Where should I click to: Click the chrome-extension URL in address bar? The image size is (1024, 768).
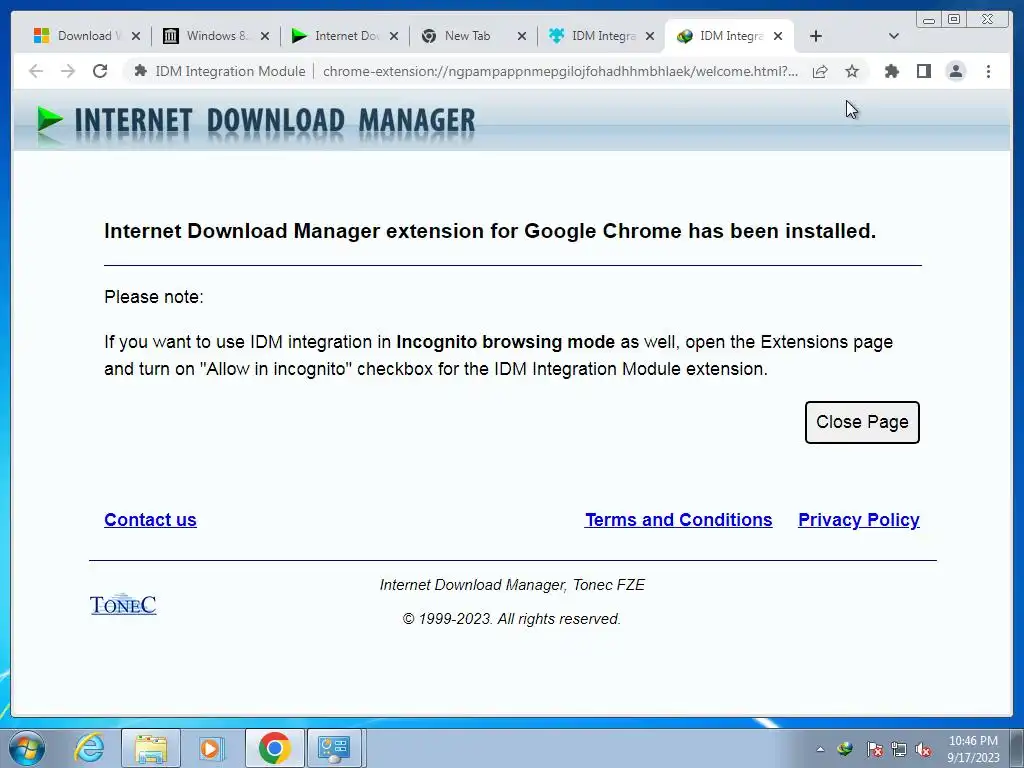pos(560,71)
